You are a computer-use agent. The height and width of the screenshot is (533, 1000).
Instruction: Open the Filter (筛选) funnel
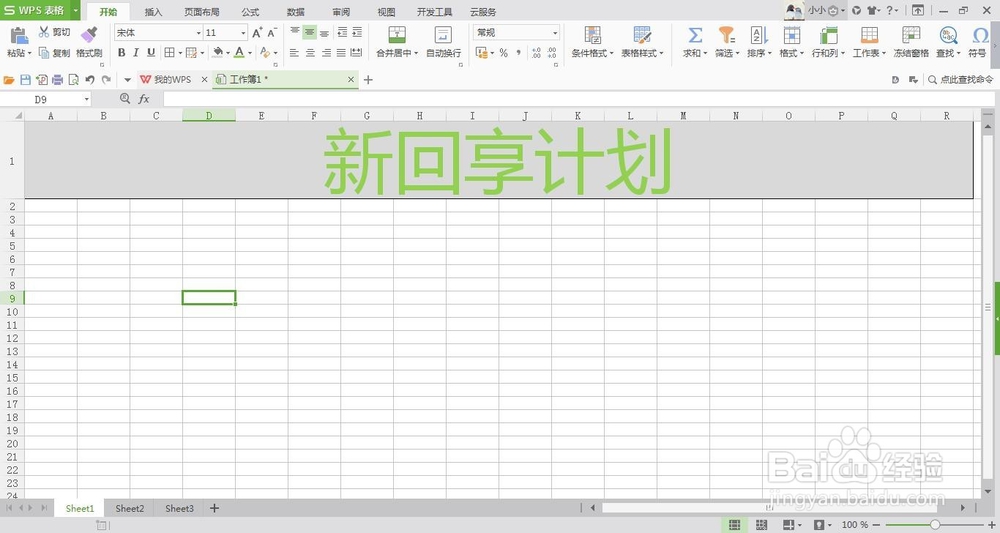pos(726,35)
